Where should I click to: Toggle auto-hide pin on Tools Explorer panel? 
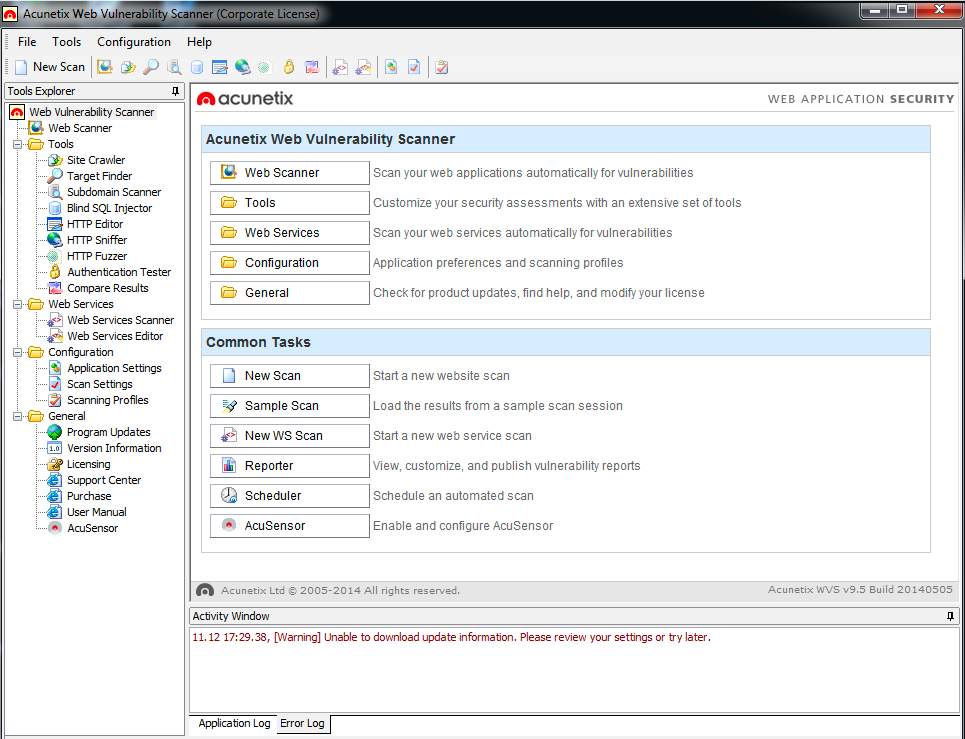tap(176, 91)
